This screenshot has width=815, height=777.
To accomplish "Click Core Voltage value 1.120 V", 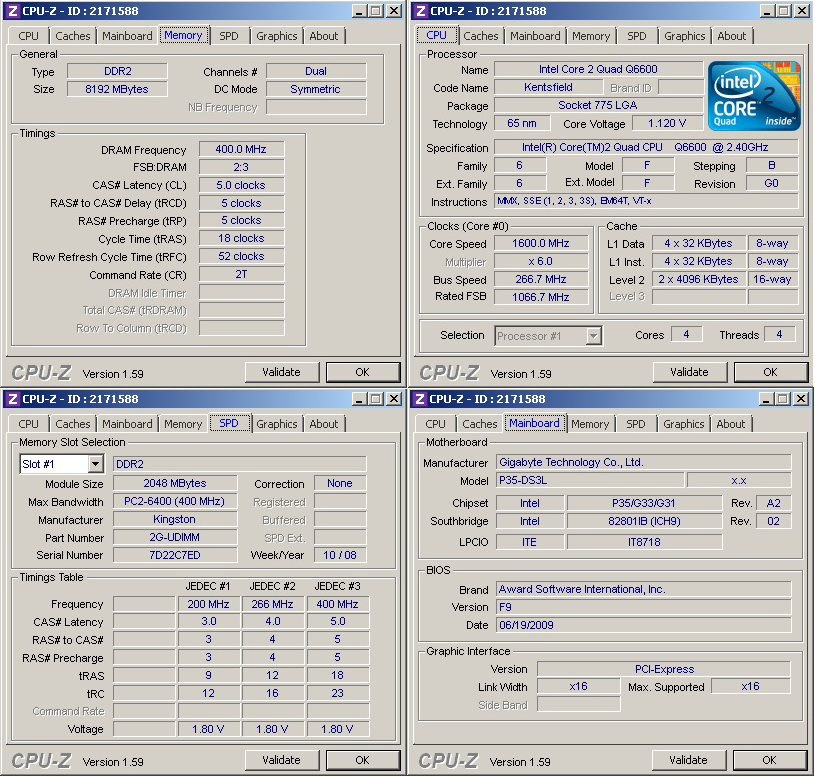I will tap(667, 123).
